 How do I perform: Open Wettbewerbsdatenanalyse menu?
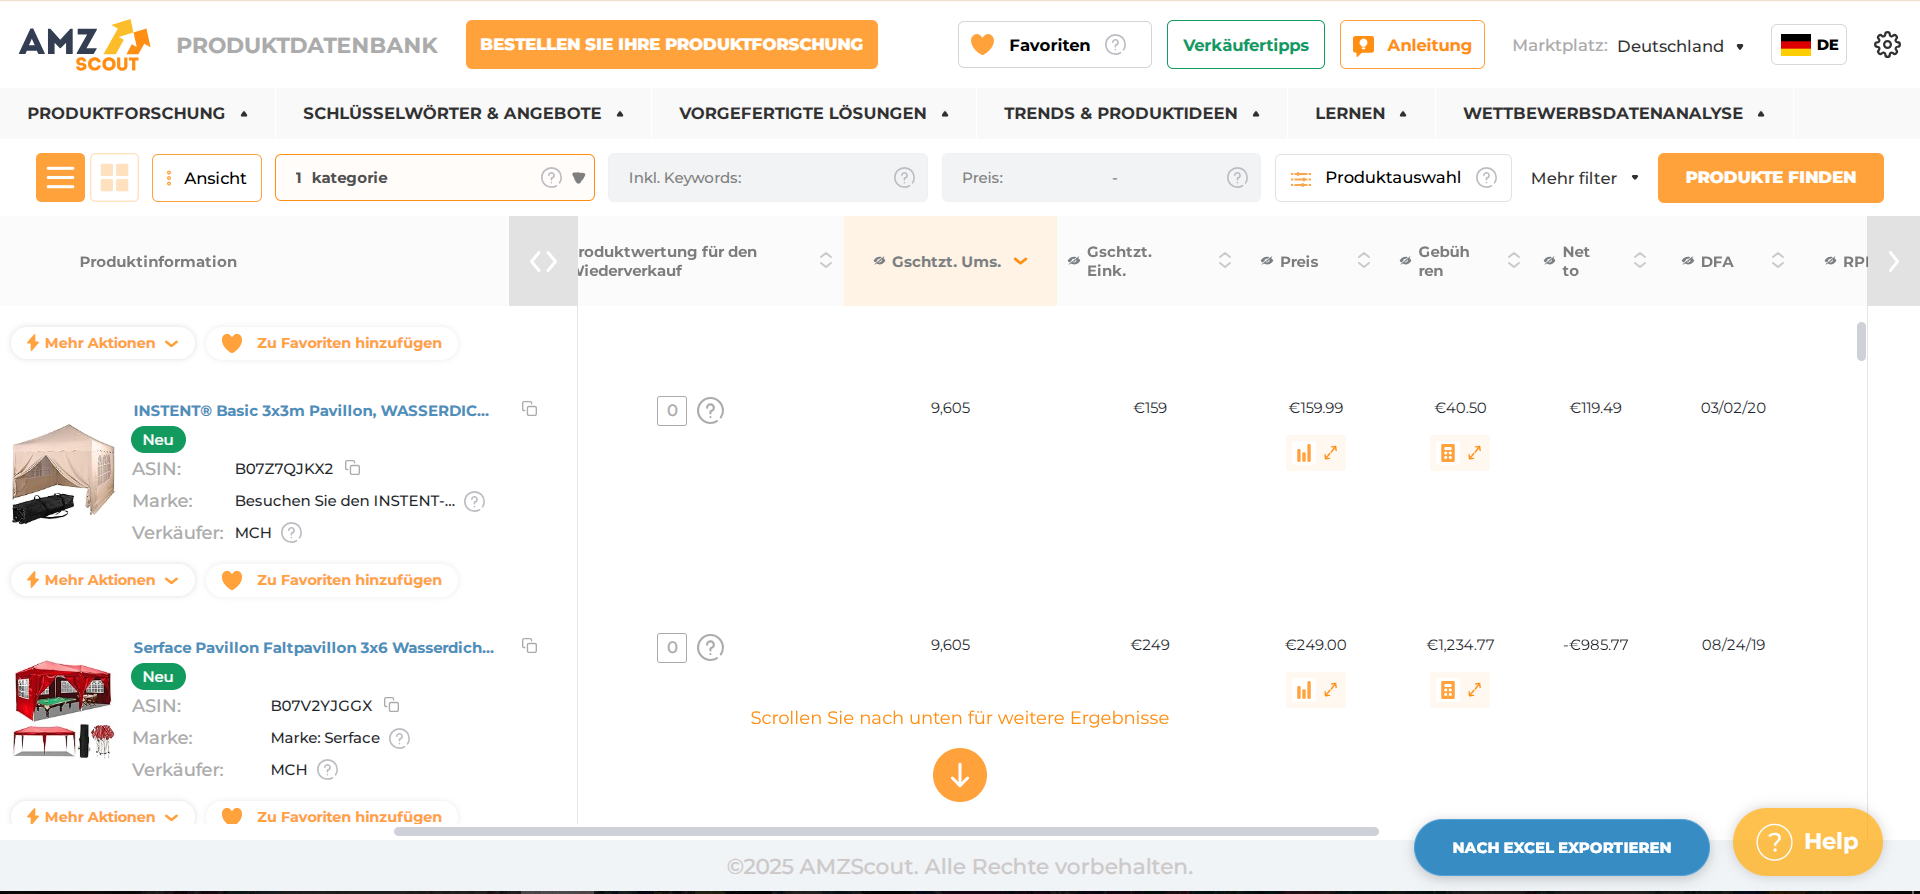click(1615, 113)
